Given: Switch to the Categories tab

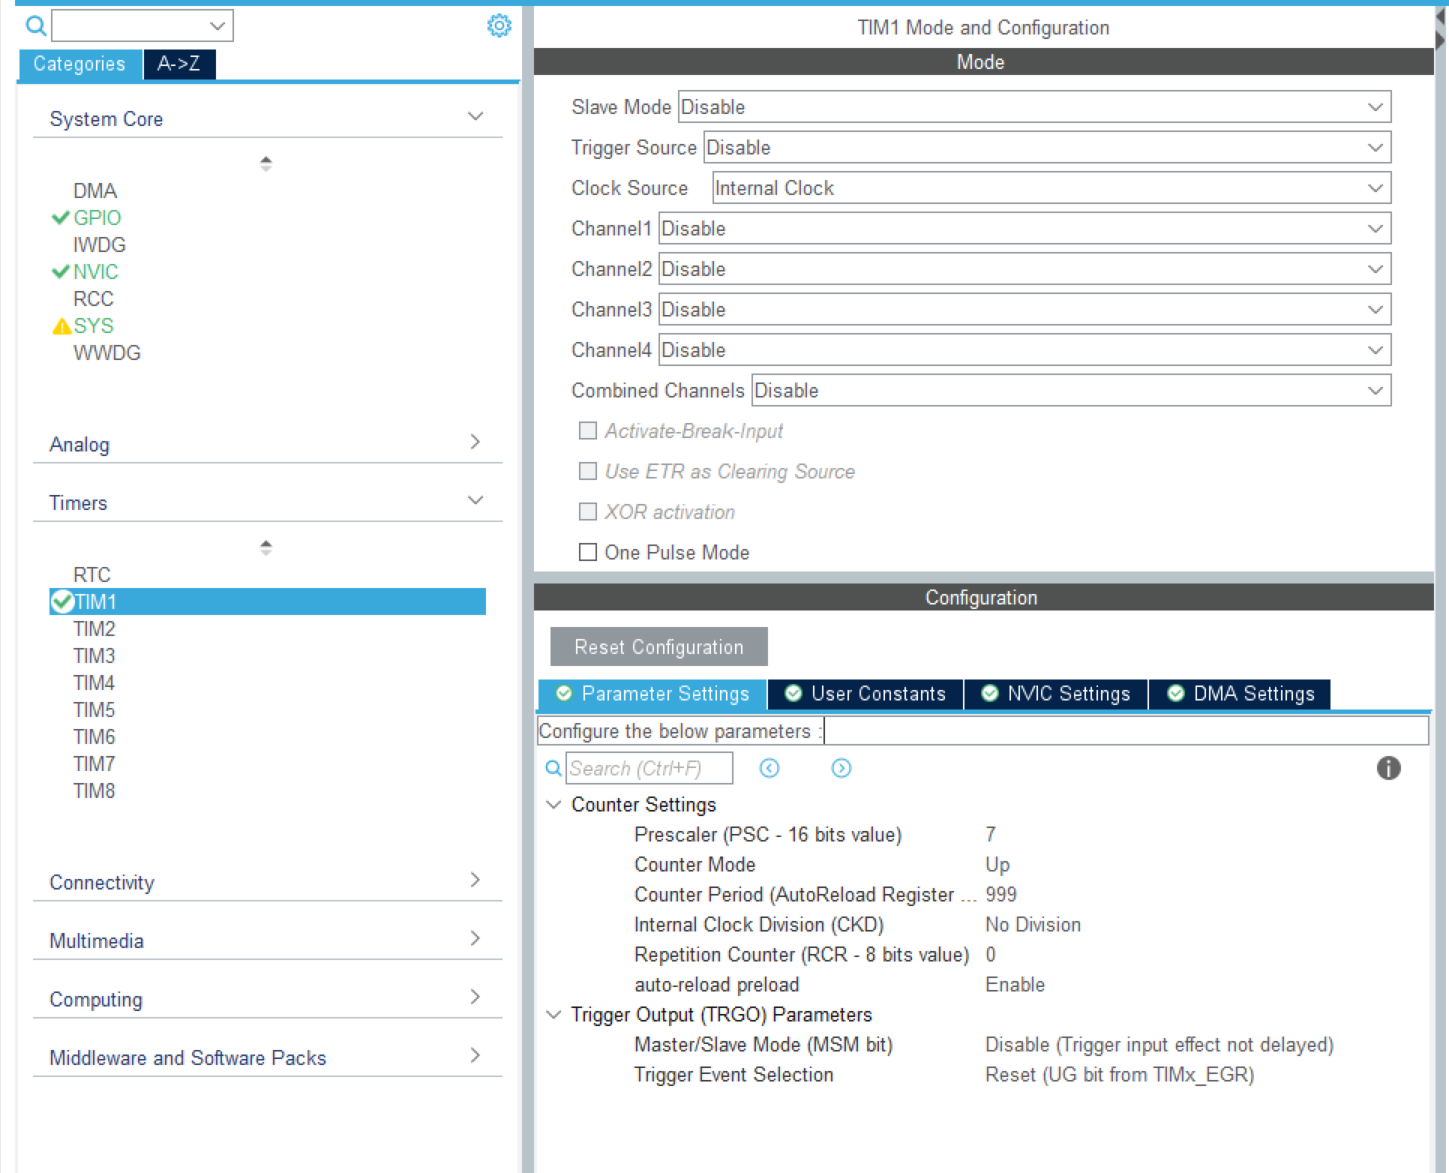Looking at the screenshot, I should pyautogui.click(x=80, y=64).
